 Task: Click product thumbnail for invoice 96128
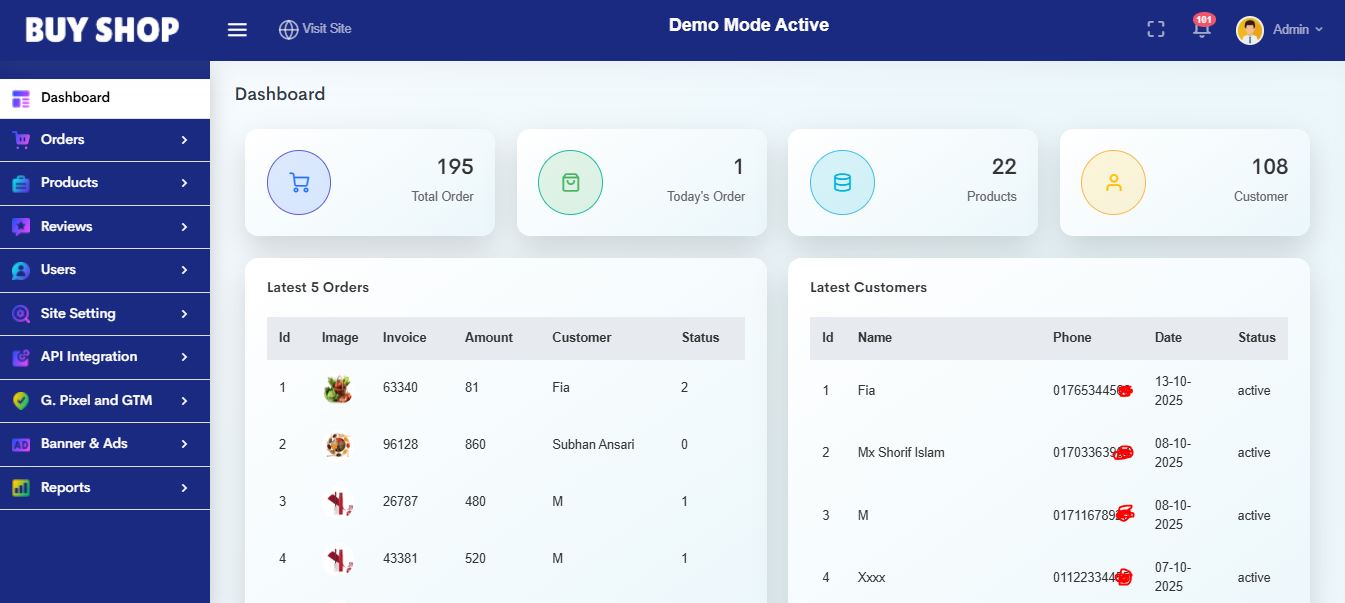338,445
